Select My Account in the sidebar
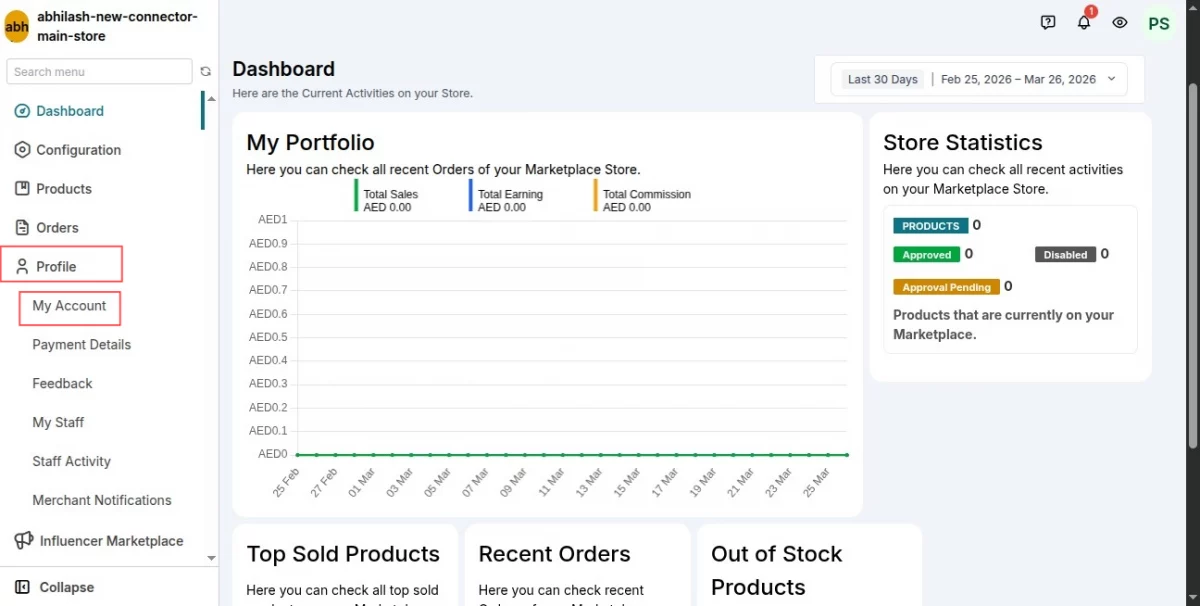This screenshot has height=606, width=1200. point(69,306)
